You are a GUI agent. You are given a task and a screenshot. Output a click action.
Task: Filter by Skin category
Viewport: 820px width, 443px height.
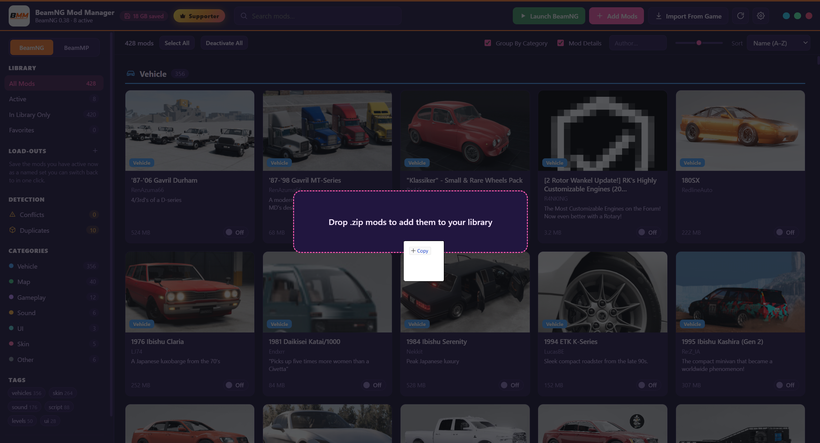tap(53, 344)
